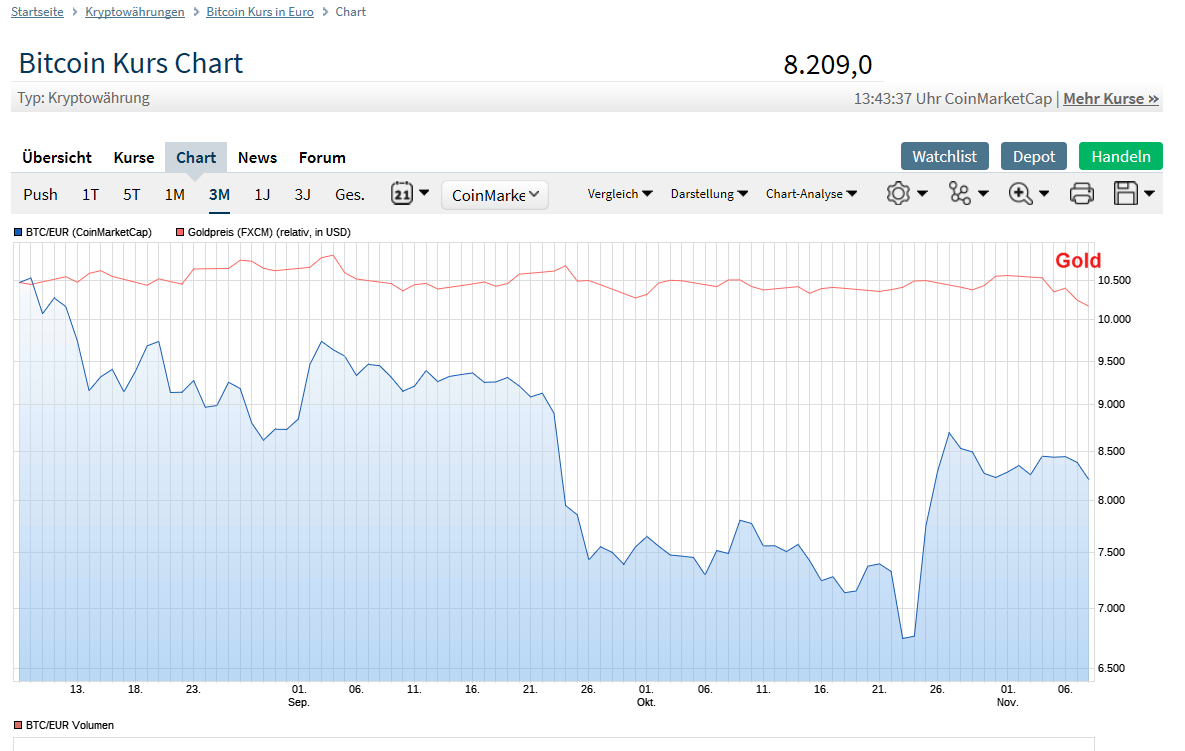Switch to the Übersicht tab

(57, 157)
